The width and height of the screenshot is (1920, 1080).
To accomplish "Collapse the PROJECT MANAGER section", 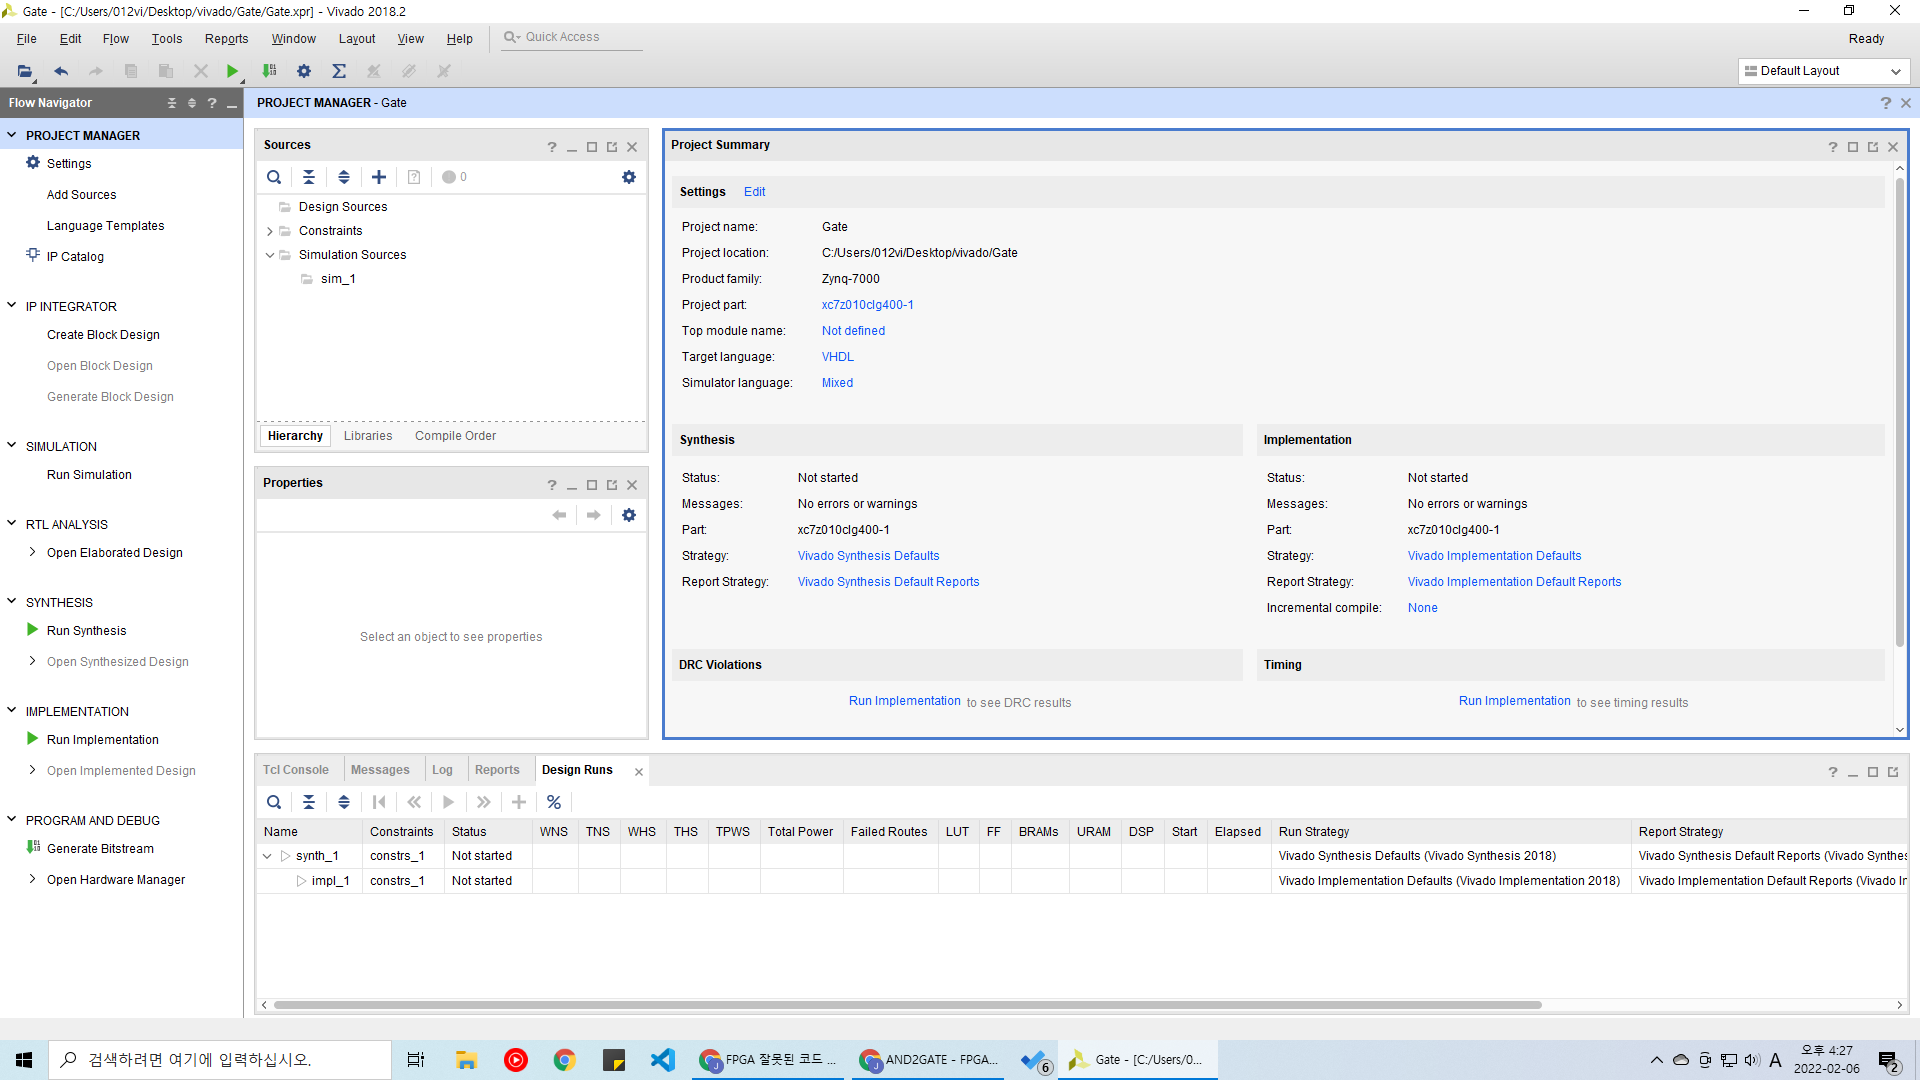I will pyautogui.click(x=12, y=135).
